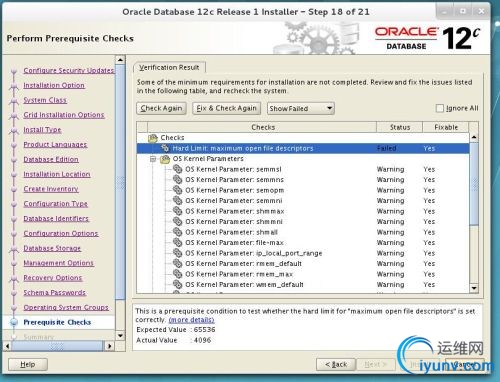Select Prerequisite Checks in the step list

(x=57, y=322)
